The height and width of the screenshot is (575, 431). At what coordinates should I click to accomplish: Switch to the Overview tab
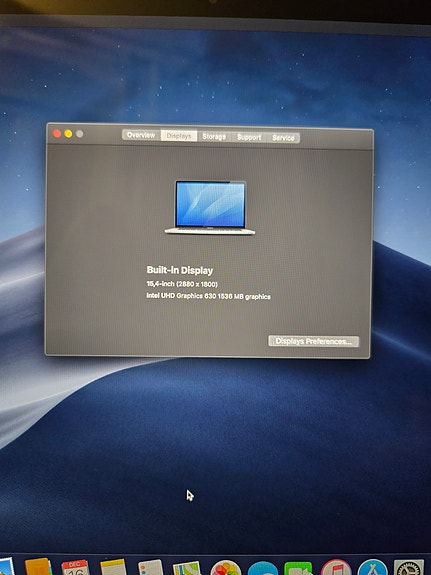pos(141,135)
